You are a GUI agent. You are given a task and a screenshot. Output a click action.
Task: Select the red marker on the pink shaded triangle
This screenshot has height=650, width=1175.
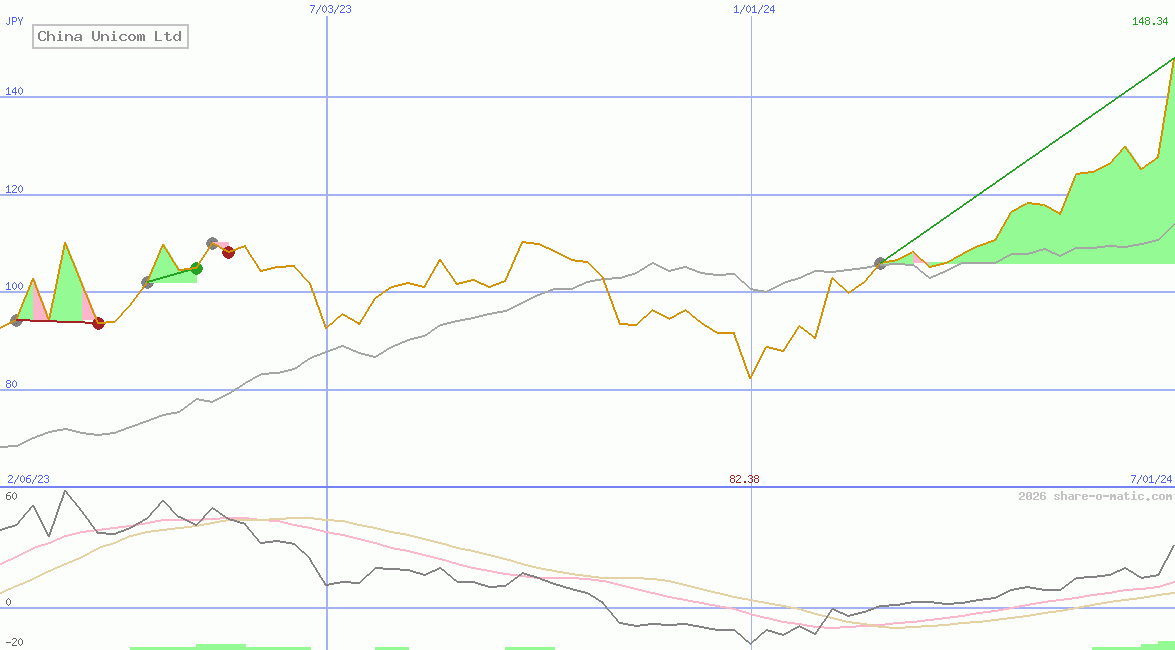(x=228, y=253)
